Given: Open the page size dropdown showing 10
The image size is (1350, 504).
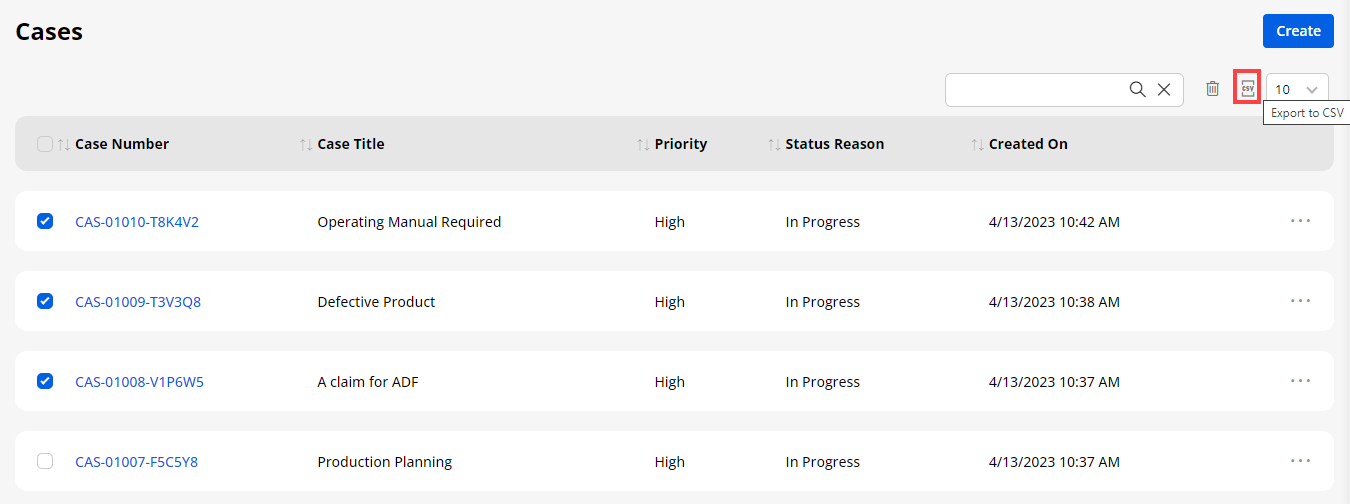Looking at the screenshot, I should click(x=1297, y=89).
